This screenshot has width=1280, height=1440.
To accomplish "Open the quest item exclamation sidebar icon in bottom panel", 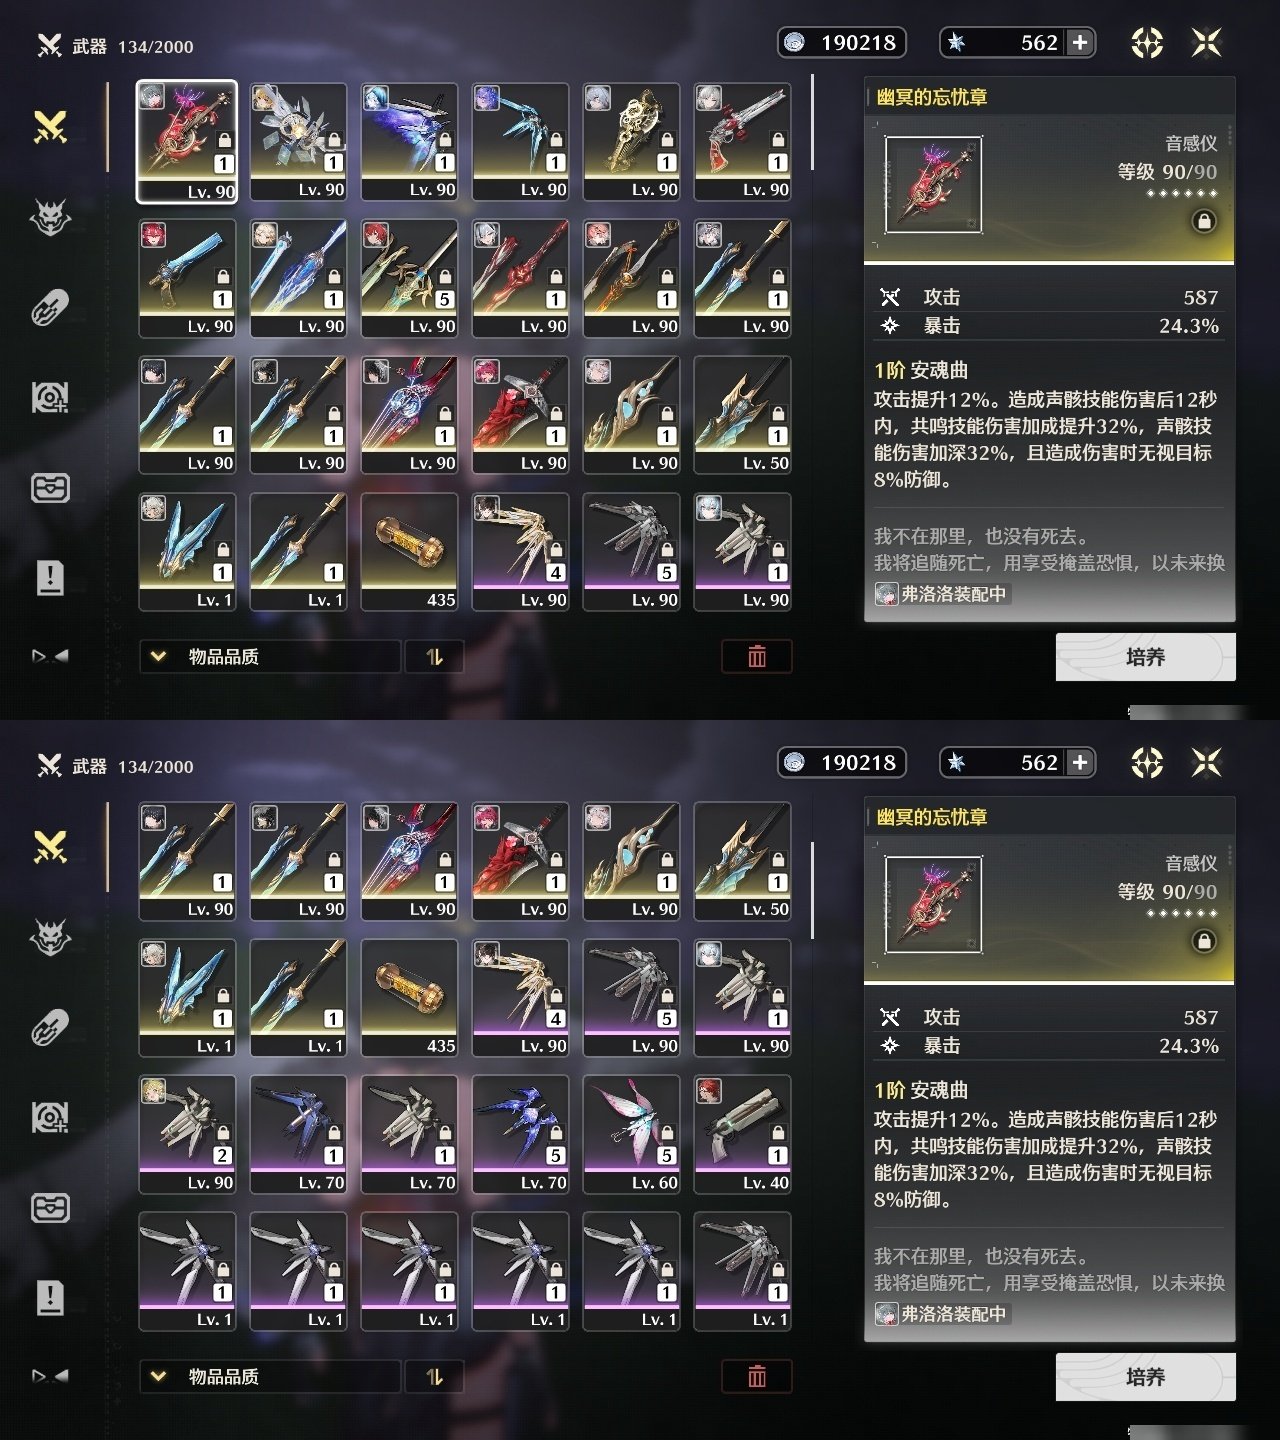I will [x=50, y=1297].
